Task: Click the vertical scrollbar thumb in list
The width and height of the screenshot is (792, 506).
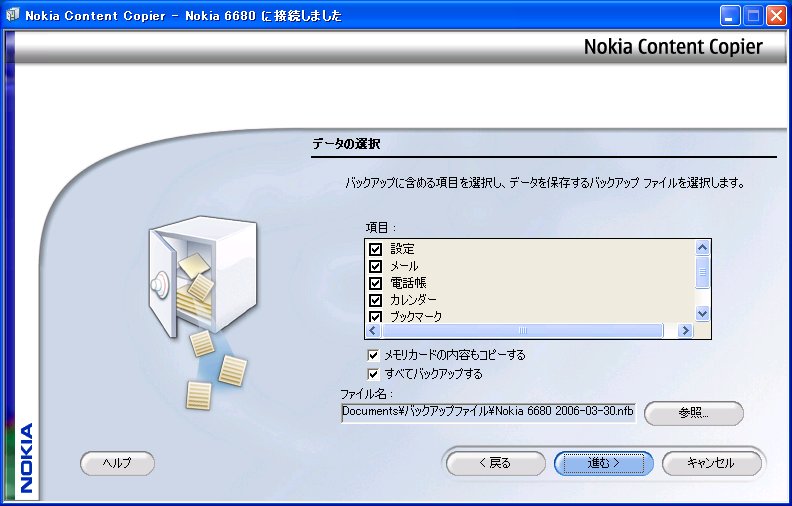Action: [702, 273]
